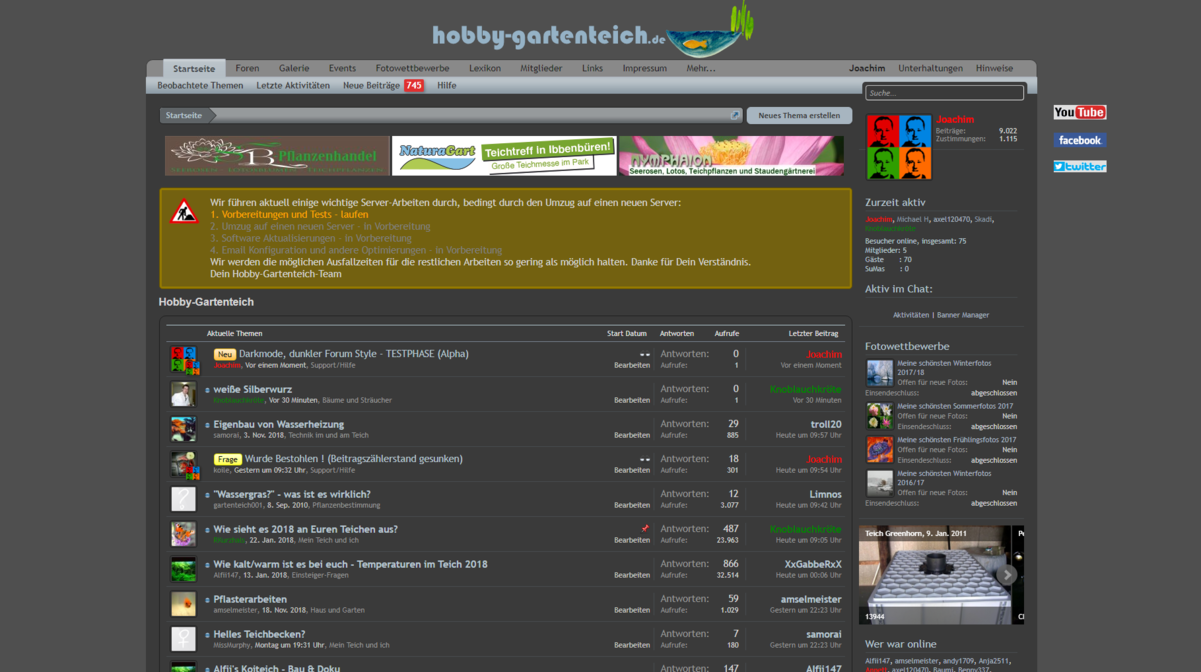
Task: Open the Mitglieder tab
Action: point(541,68)
